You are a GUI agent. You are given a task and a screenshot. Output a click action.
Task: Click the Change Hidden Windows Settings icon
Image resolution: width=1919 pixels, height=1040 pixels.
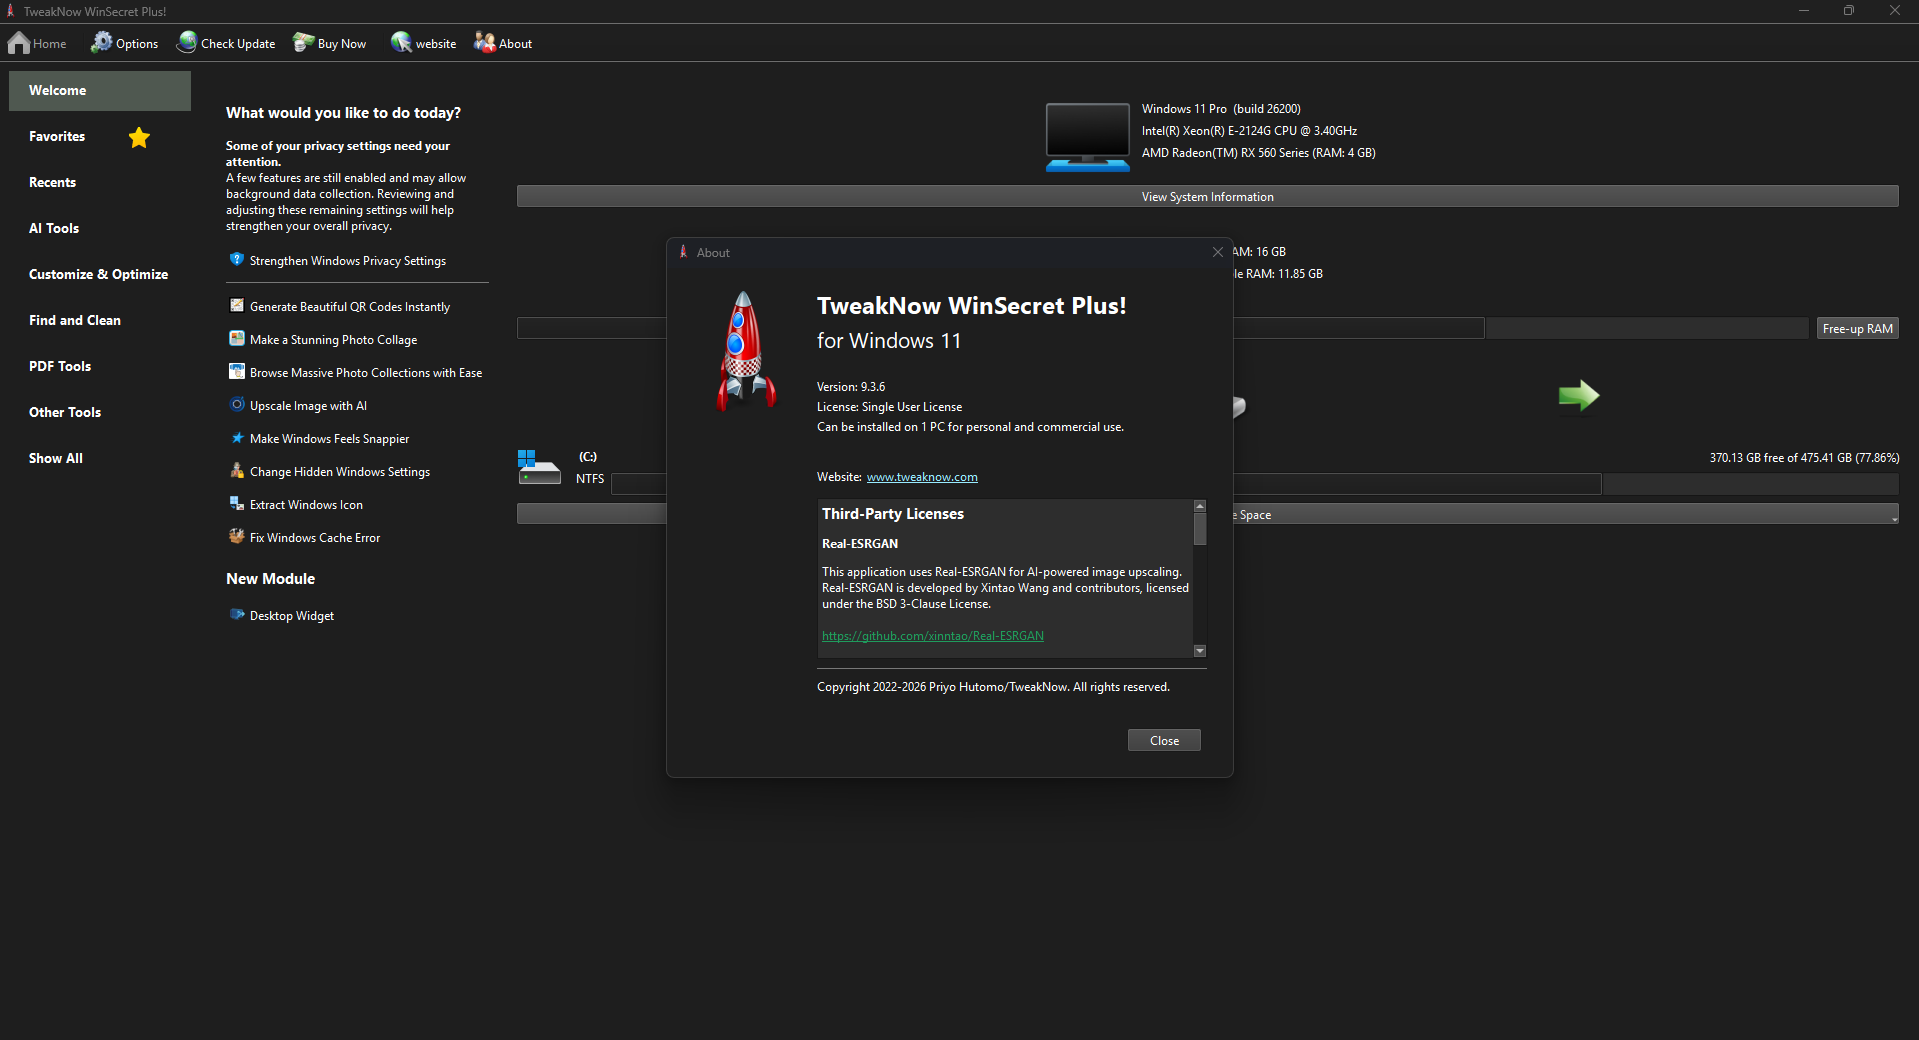tap(237, 471)
